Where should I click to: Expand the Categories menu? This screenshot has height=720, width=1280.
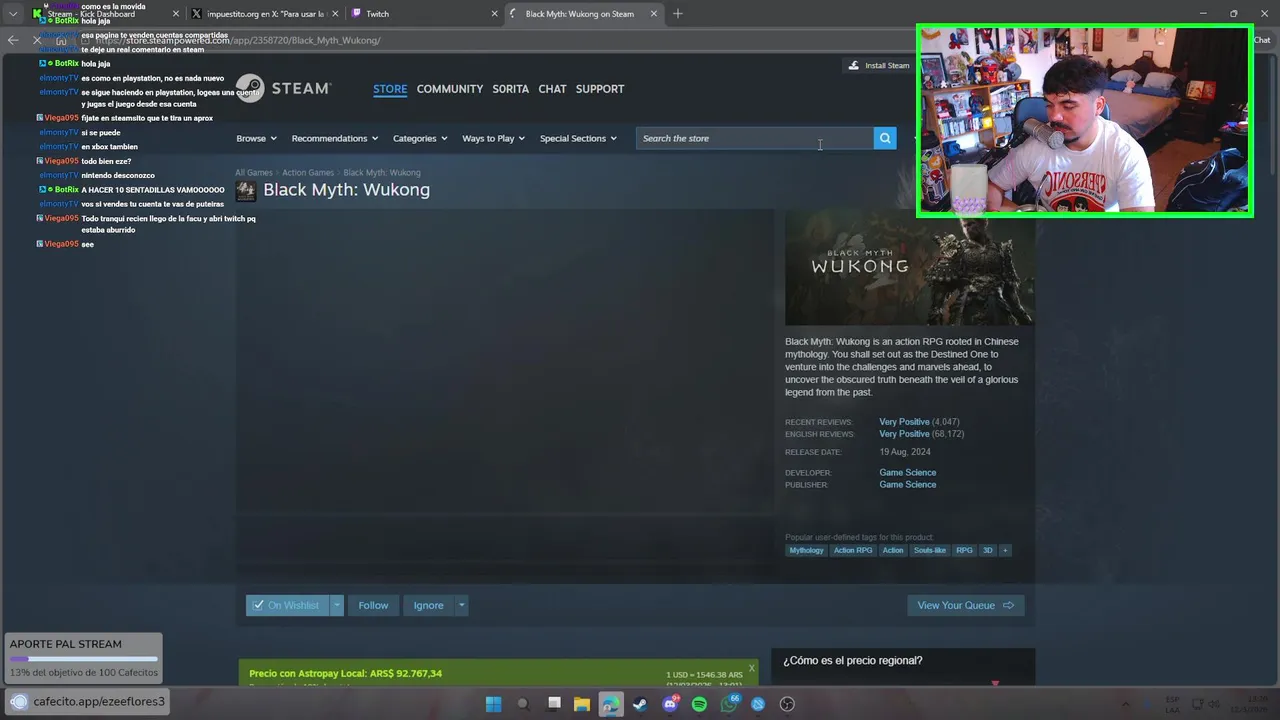pyautogui.click(x=420, y=138)
